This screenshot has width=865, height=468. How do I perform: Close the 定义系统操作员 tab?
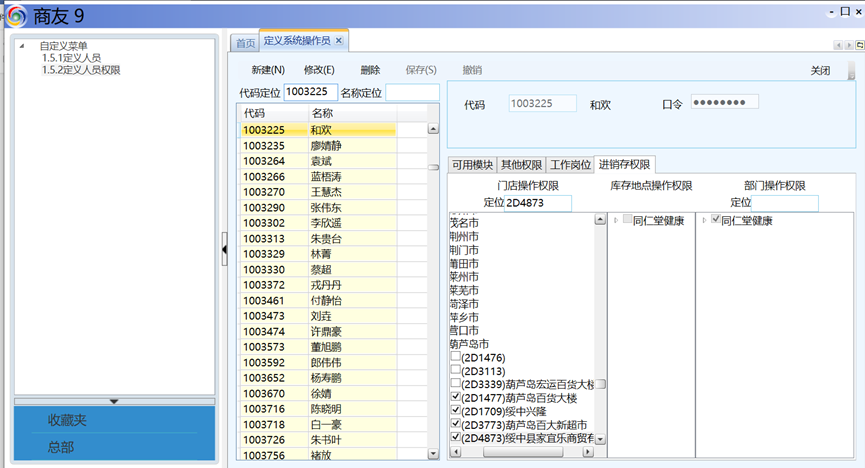(x=339, y=40)
